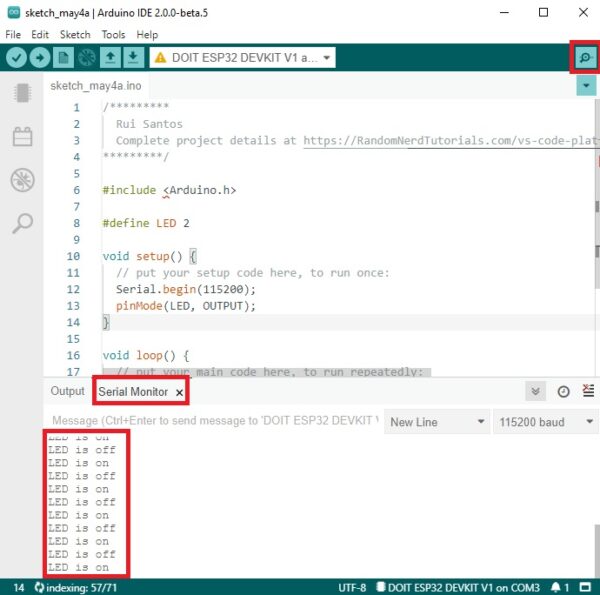The width and height of the screenshot is (600, 595).
Task: Click the notification bell in status bar
Action: 555,586
